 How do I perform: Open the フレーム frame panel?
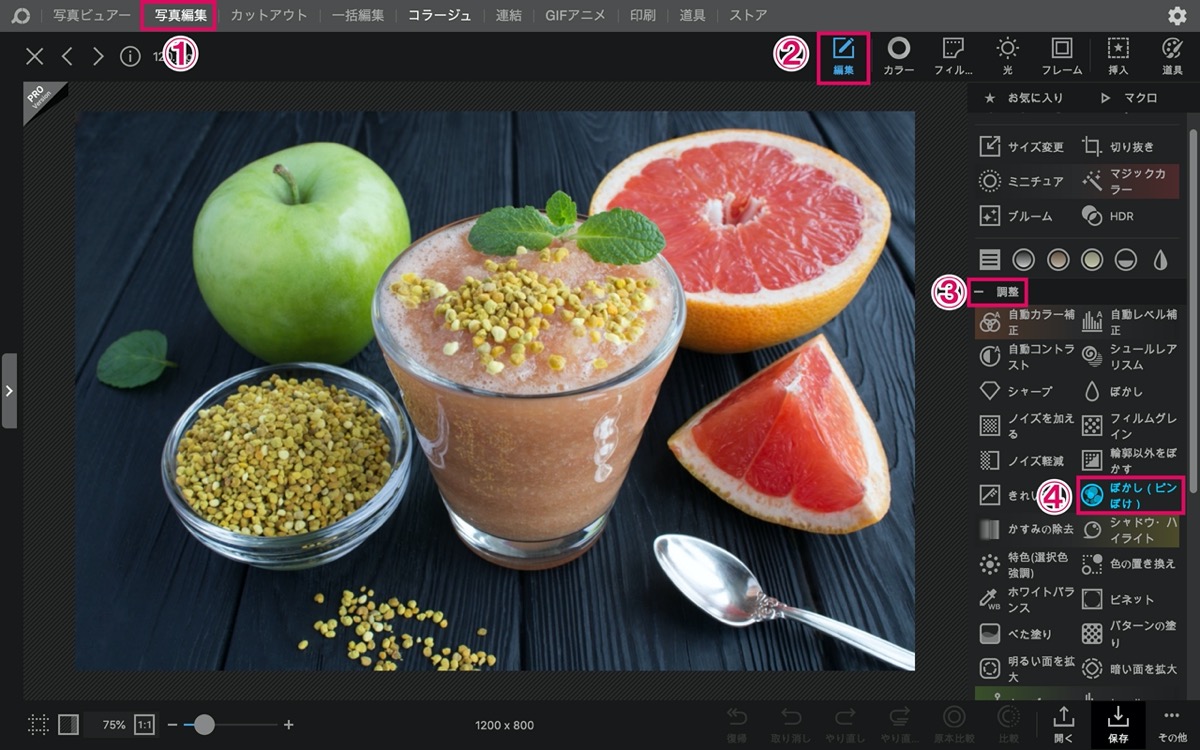pyautogui.click(x=1062, y=56)
